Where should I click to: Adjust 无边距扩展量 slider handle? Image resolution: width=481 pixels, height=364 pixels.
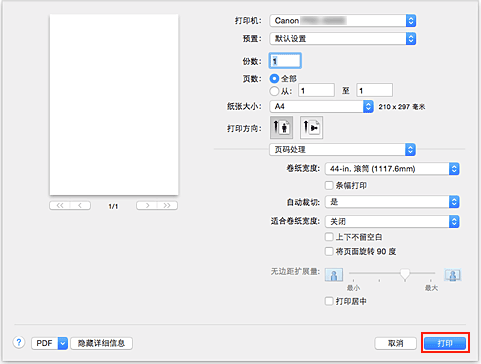(x=405, y=274)
